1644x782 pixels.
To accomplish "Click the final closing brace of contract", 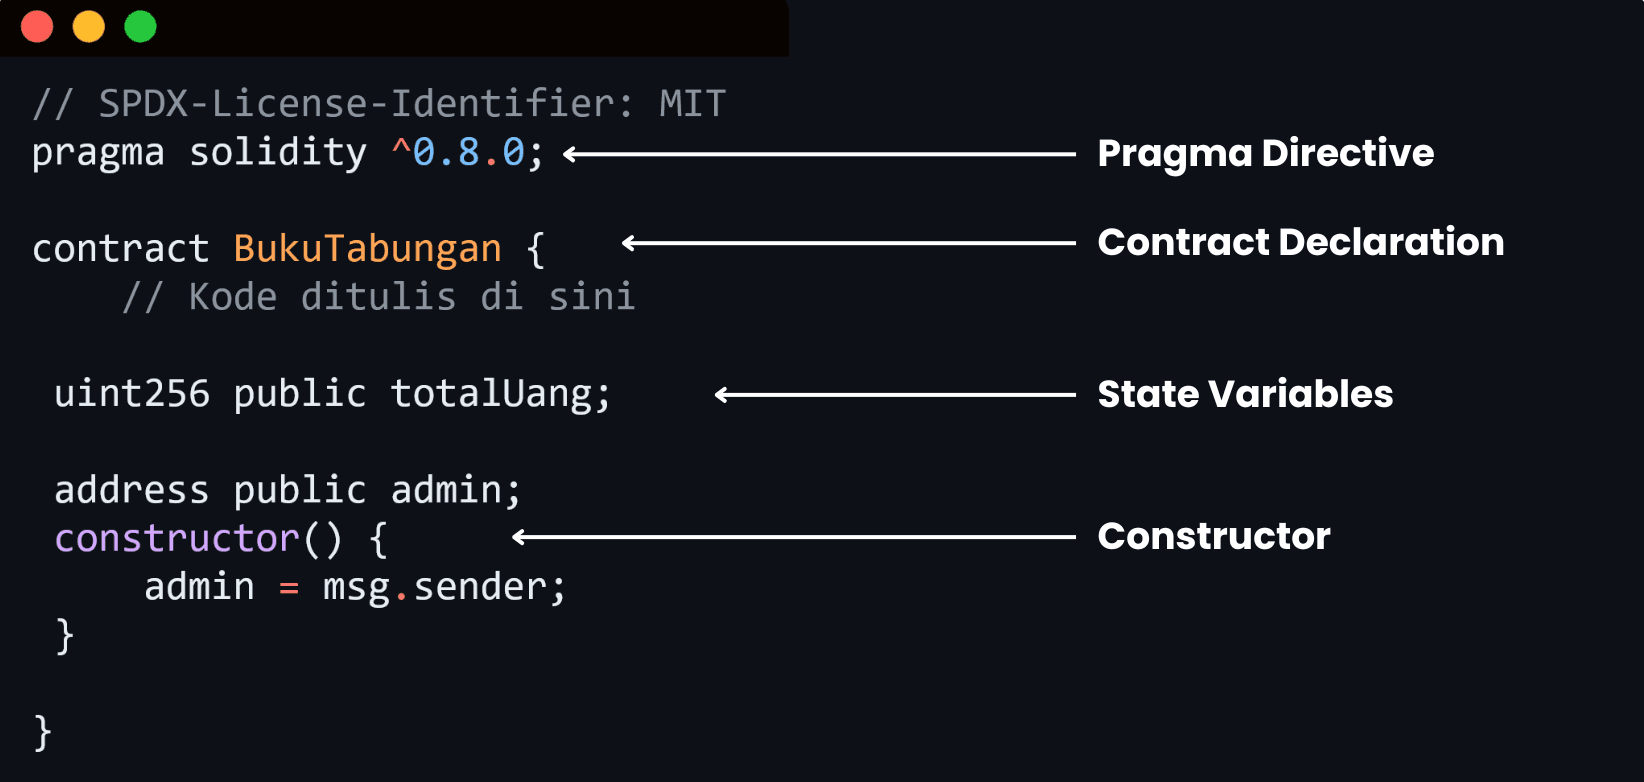I will tap(42, 732).
